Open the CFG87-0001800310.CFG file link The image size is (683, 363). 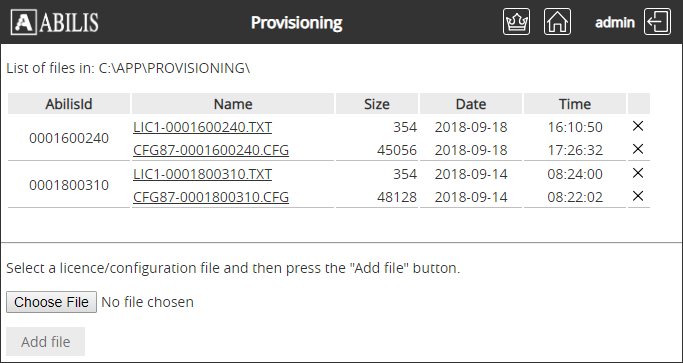[x=211, y=197]
